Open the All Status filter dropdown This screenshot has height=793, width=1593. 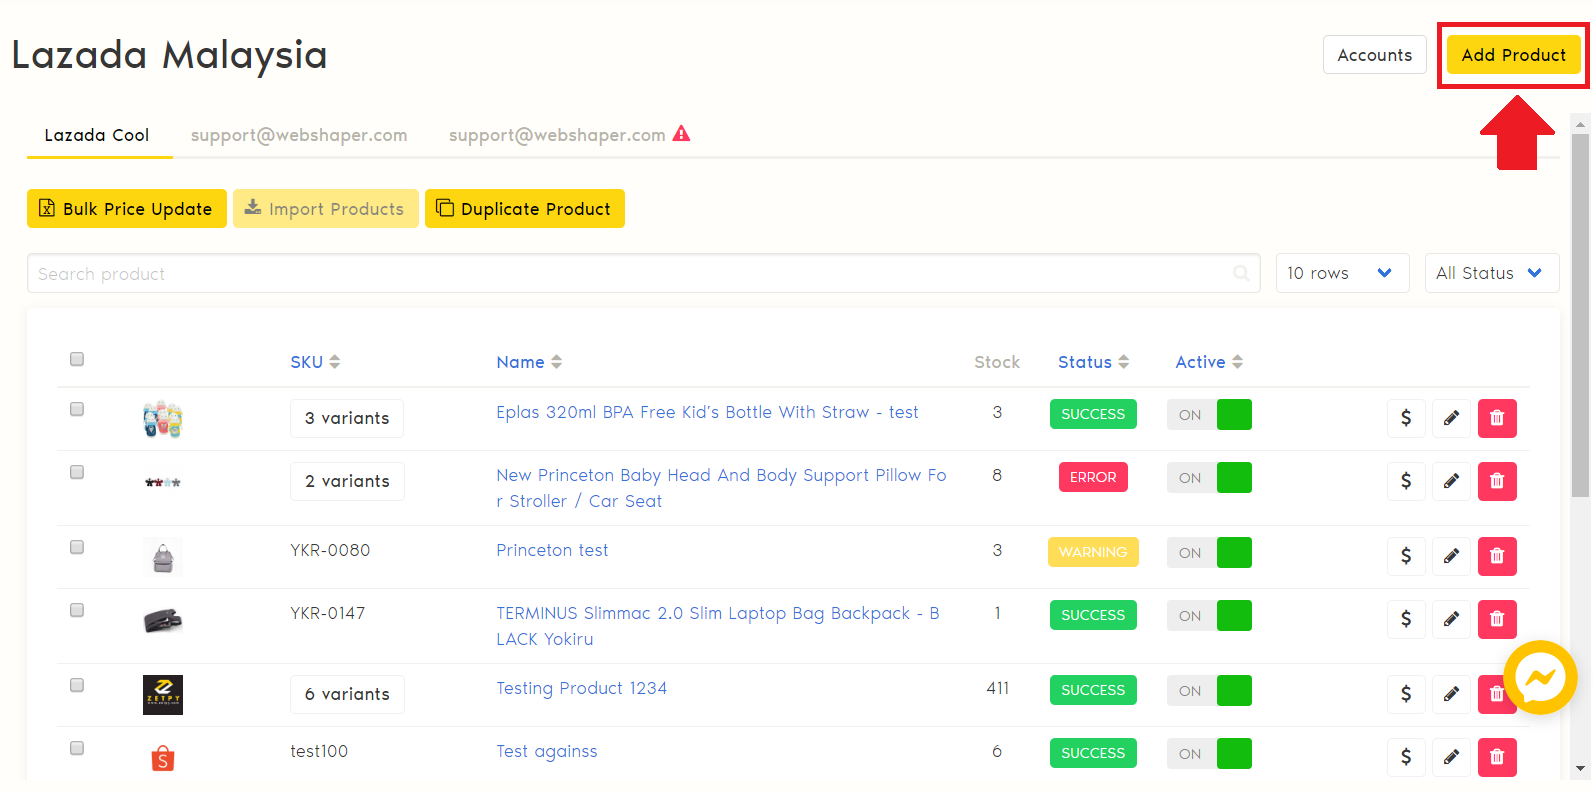click(x=1491, y=273)
